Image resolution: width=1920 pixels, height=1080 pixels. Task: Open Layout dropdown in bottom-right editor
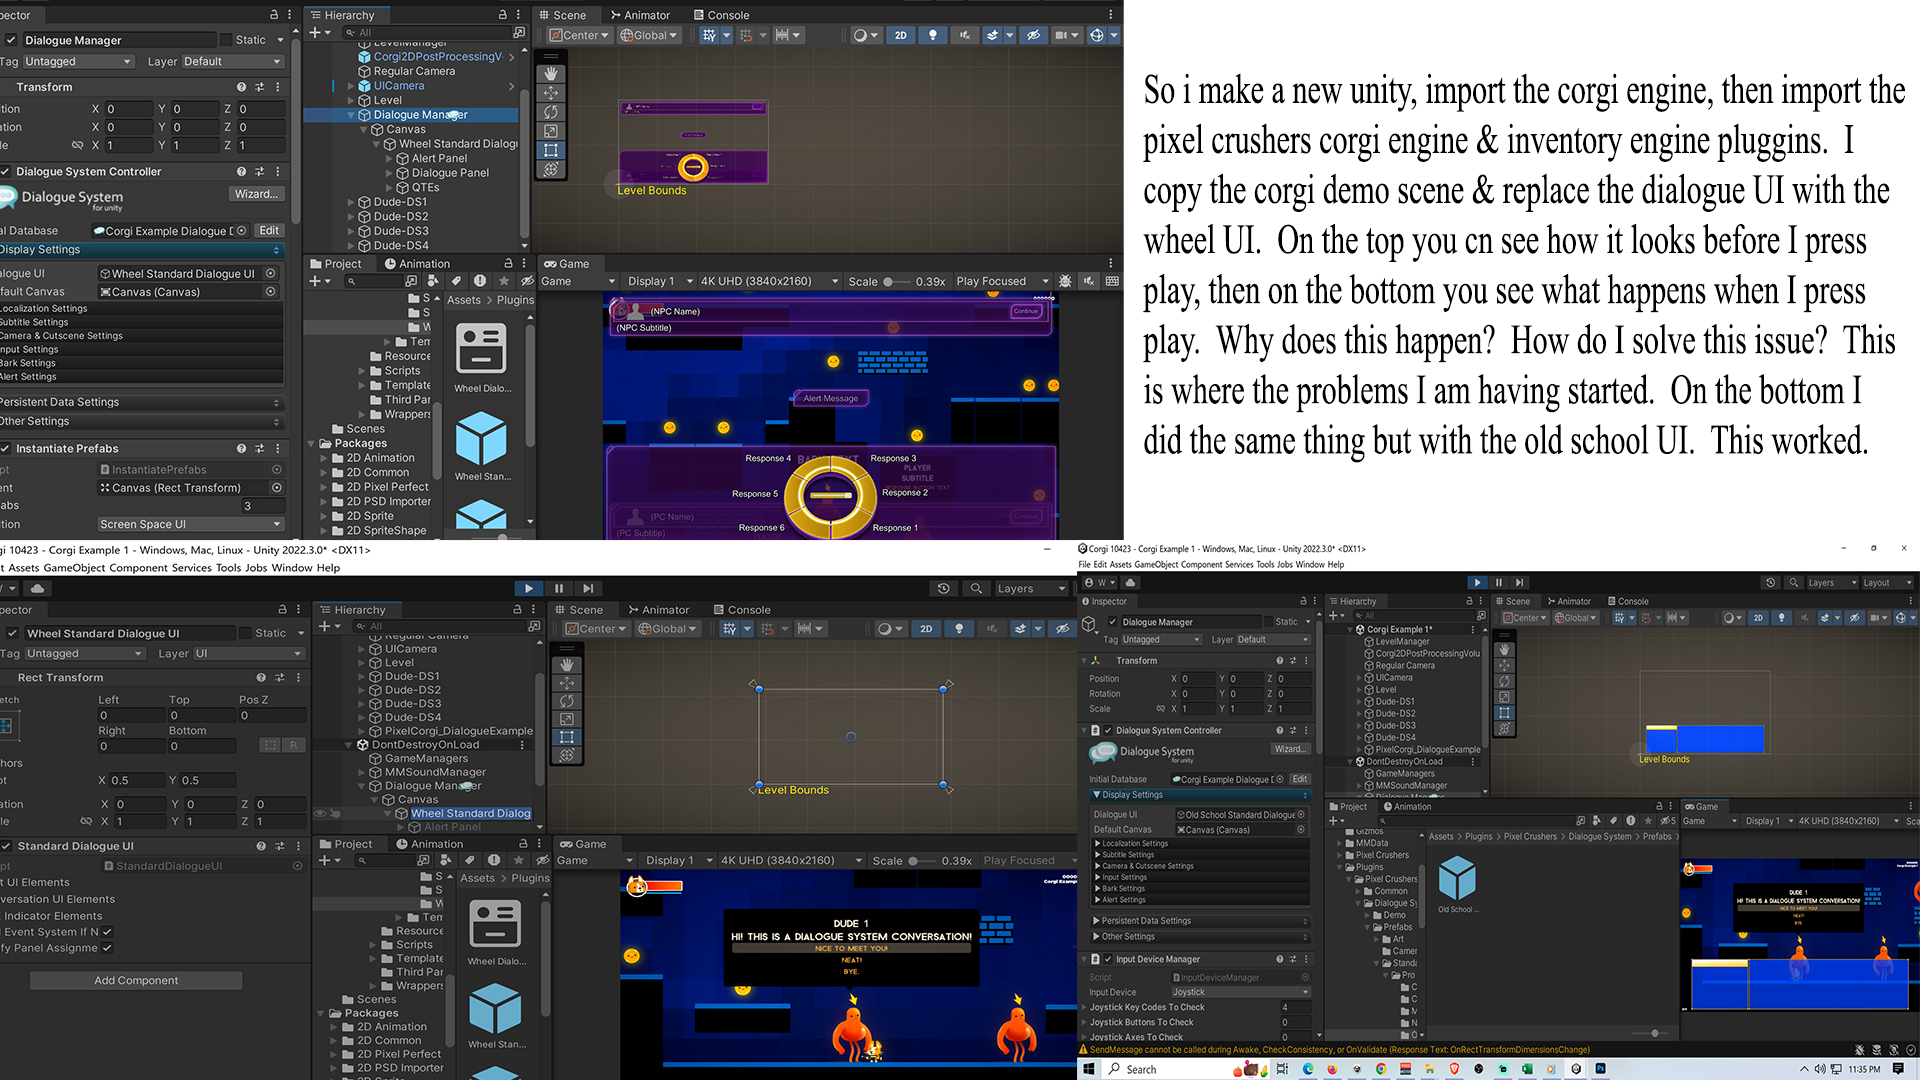(1887, 583)
